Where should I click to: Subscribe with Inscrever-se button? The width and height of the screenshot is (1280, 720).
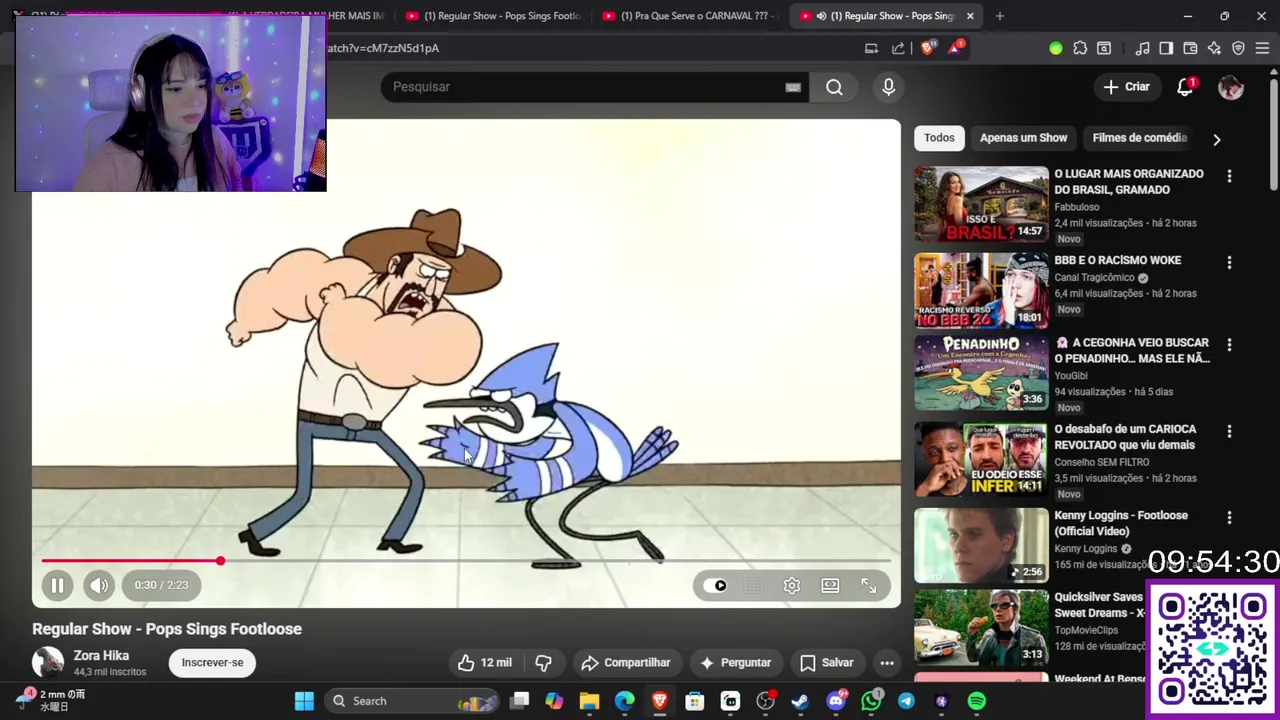pyautogui.click(x=212, y=663)
